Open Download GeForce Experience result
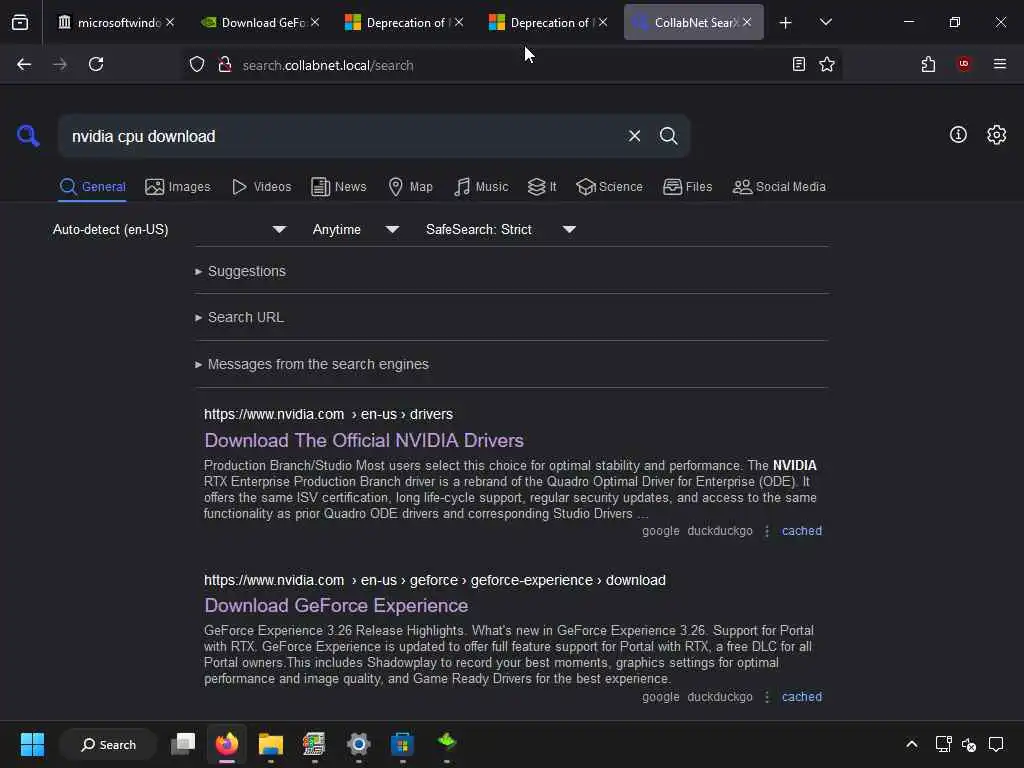1024x768 pixels. [x=336, y=605]
